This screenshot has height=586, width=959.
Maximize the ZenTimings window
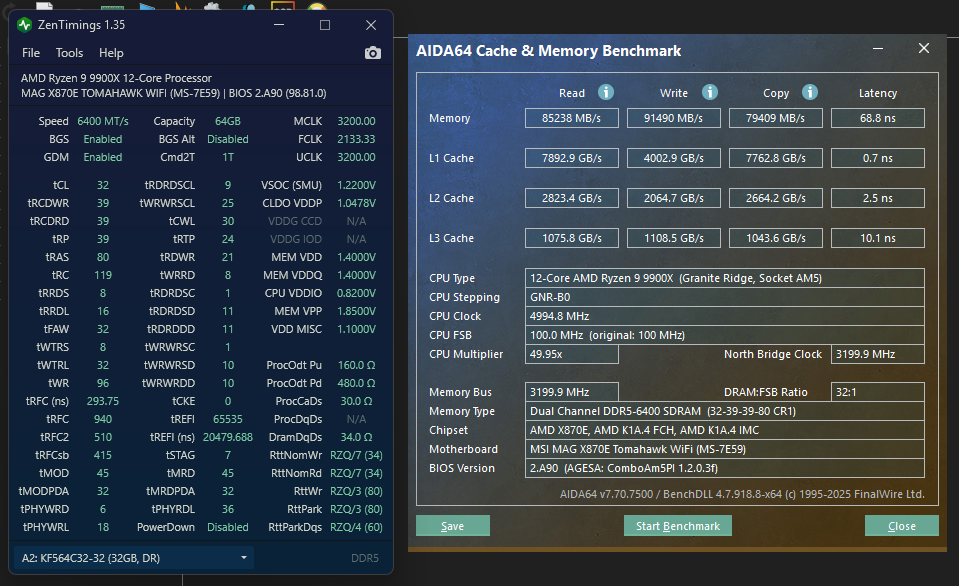325,25
